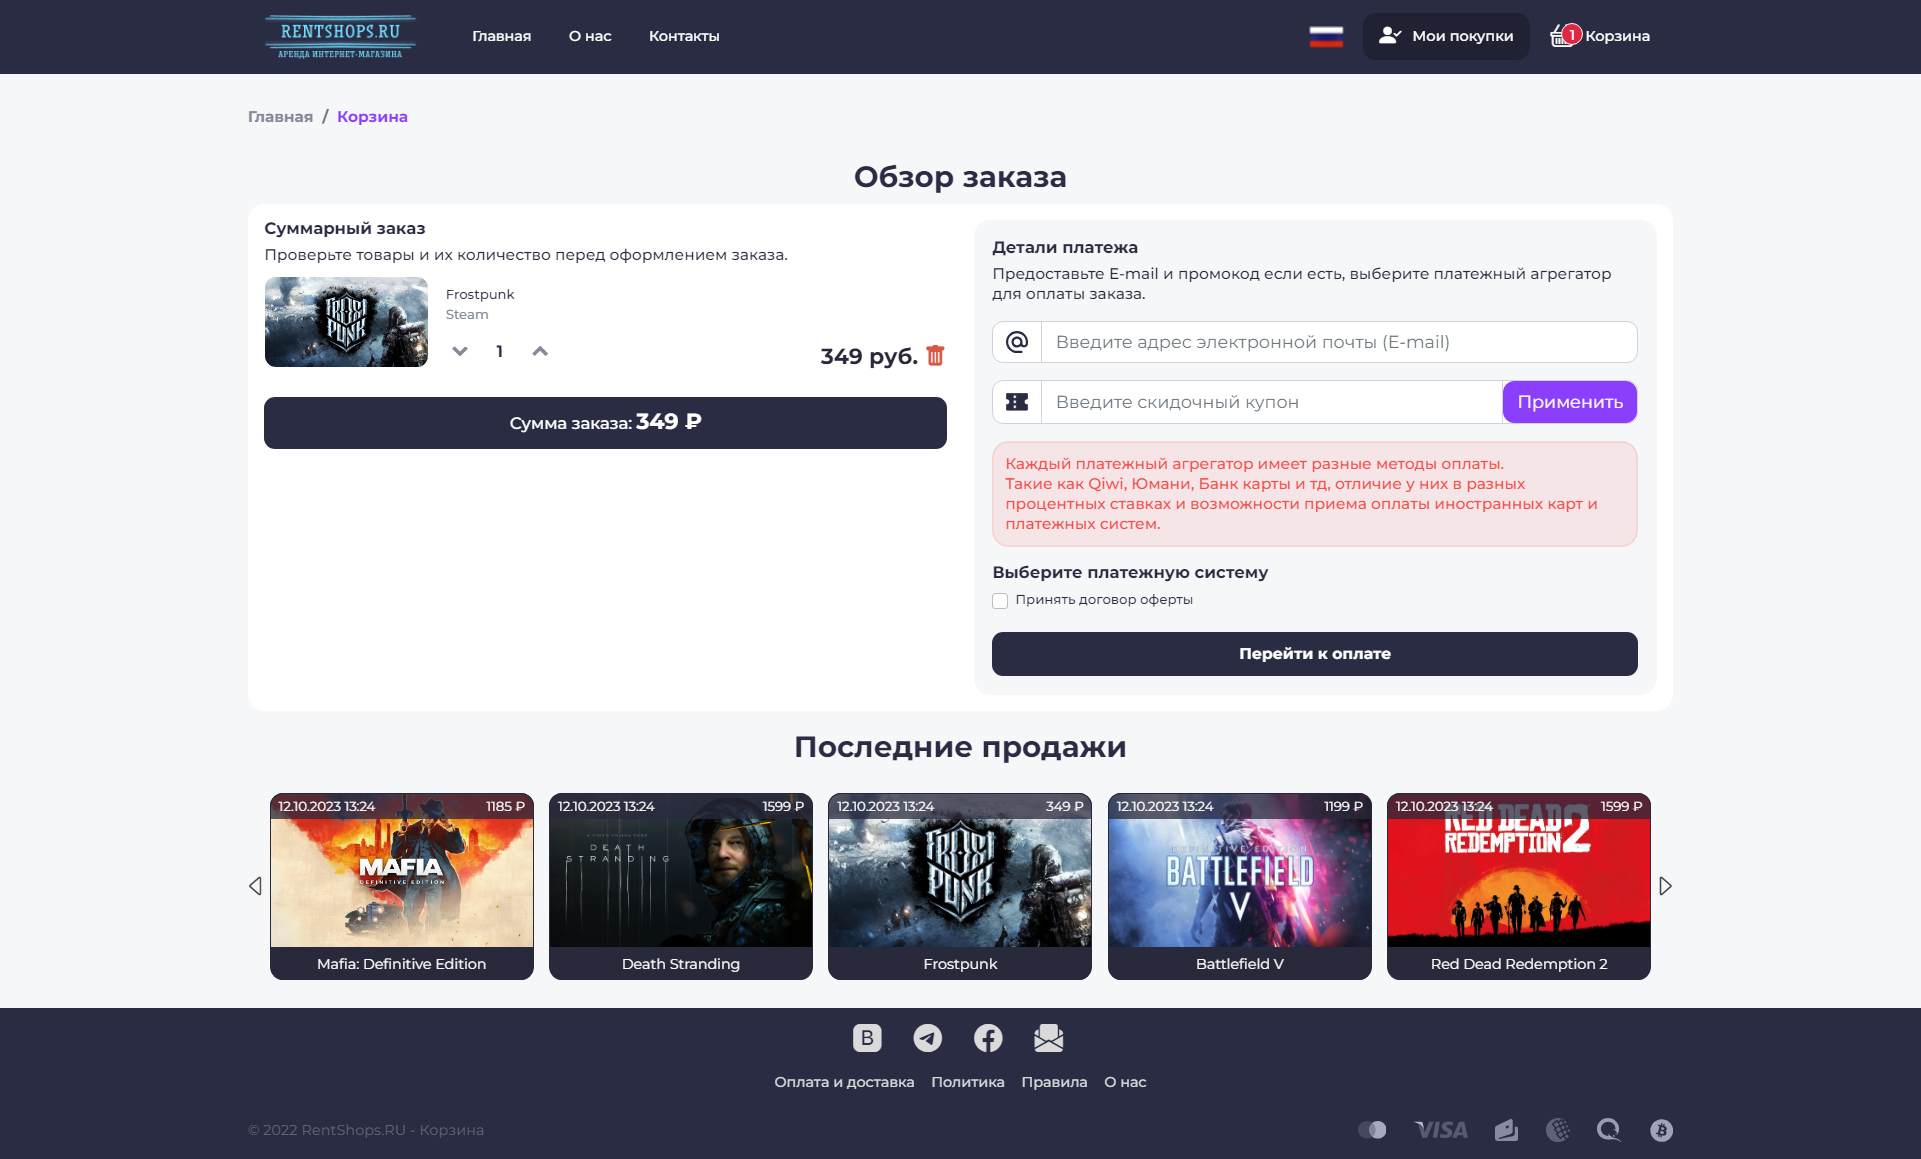Image resolution: width=1921 pixels, height=1159 pixels.
Task: Open Оплата и доставка footer link
Action: point(844,1082)
